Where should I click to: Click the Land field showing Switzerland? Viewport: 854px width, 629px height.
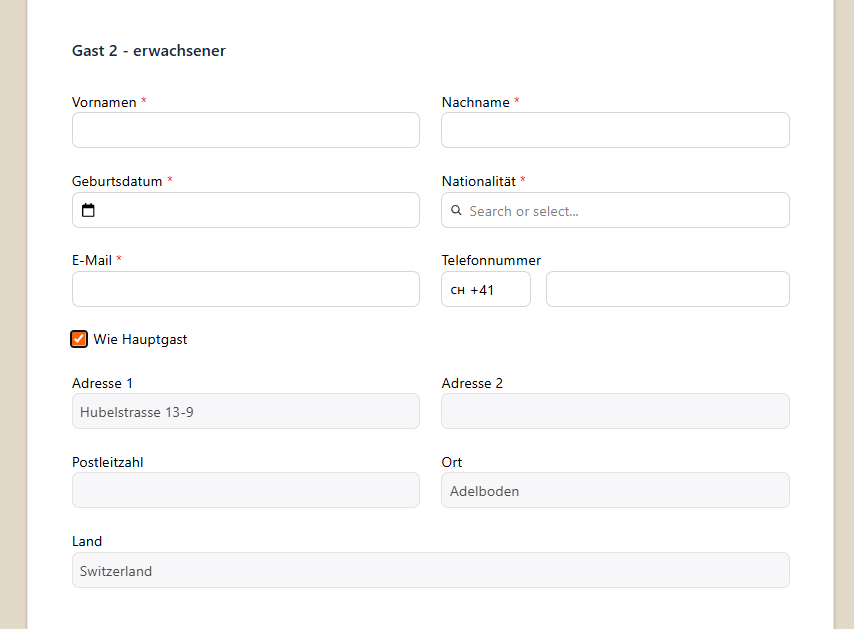[x=430, y=570]
